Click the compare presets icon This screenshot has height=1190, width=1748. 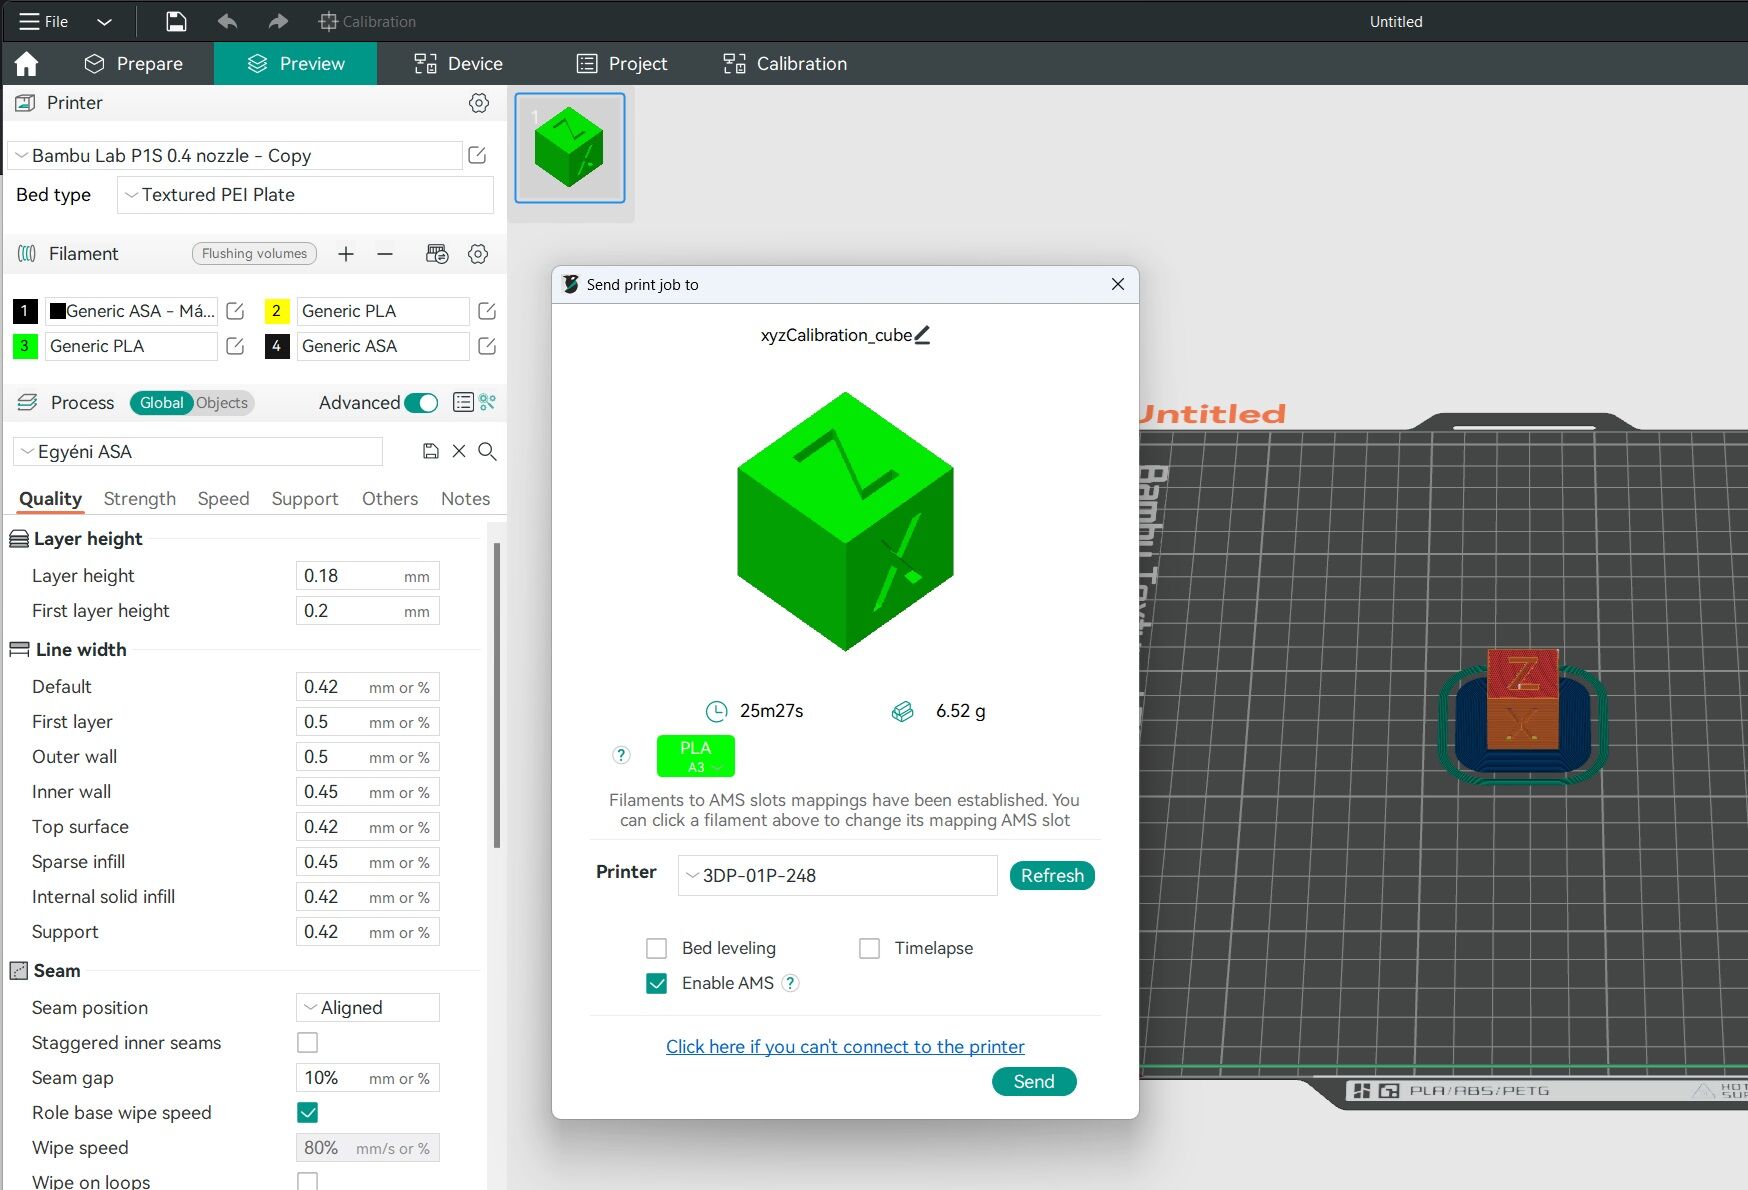click(x=488, y=402)
